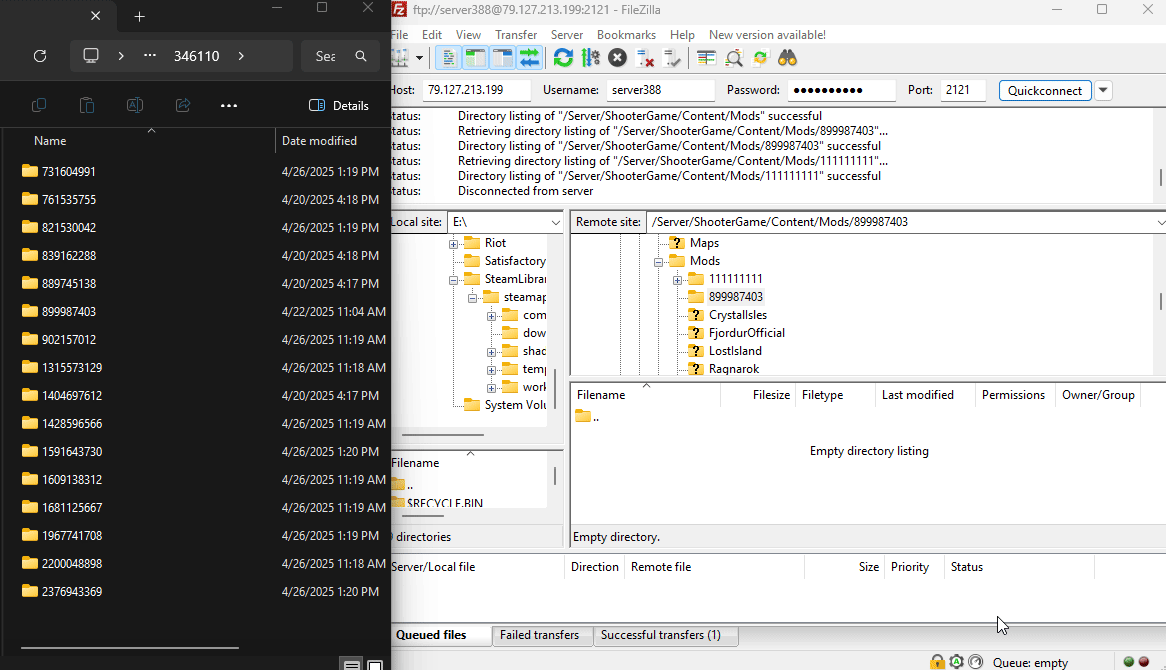Select the FjordurOfficial remote folder
1166x670 pixels.
(x=747, y=332)
